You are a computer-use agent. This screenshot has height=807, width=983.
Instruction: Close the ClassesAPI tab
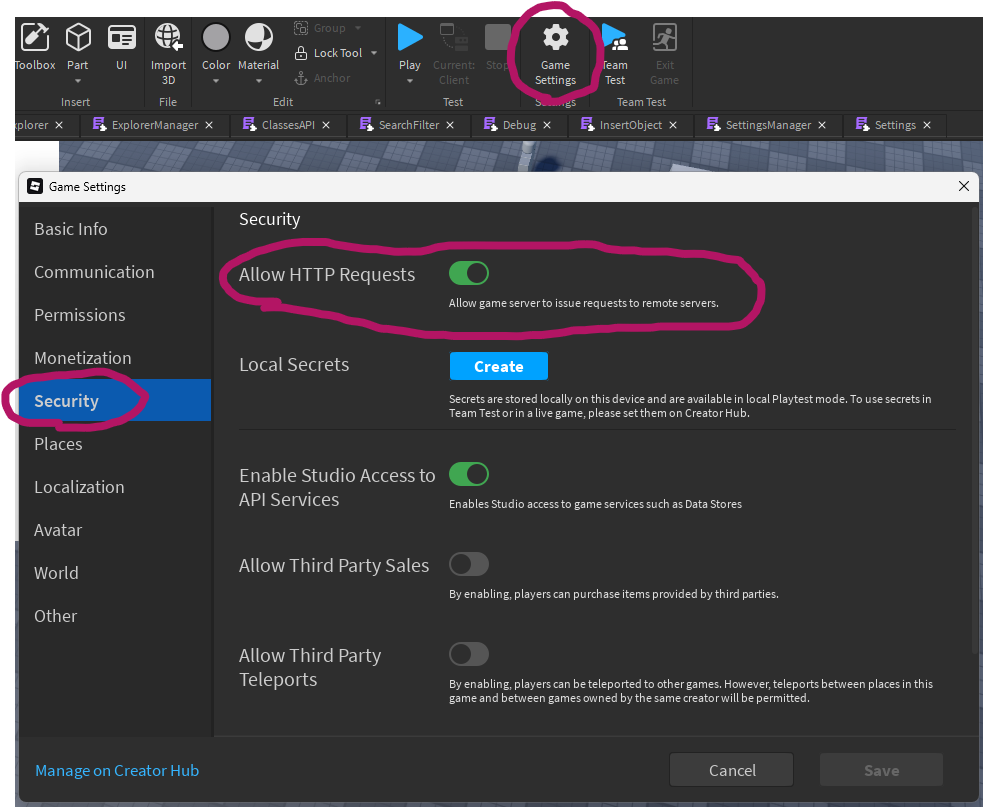[326, 125]
